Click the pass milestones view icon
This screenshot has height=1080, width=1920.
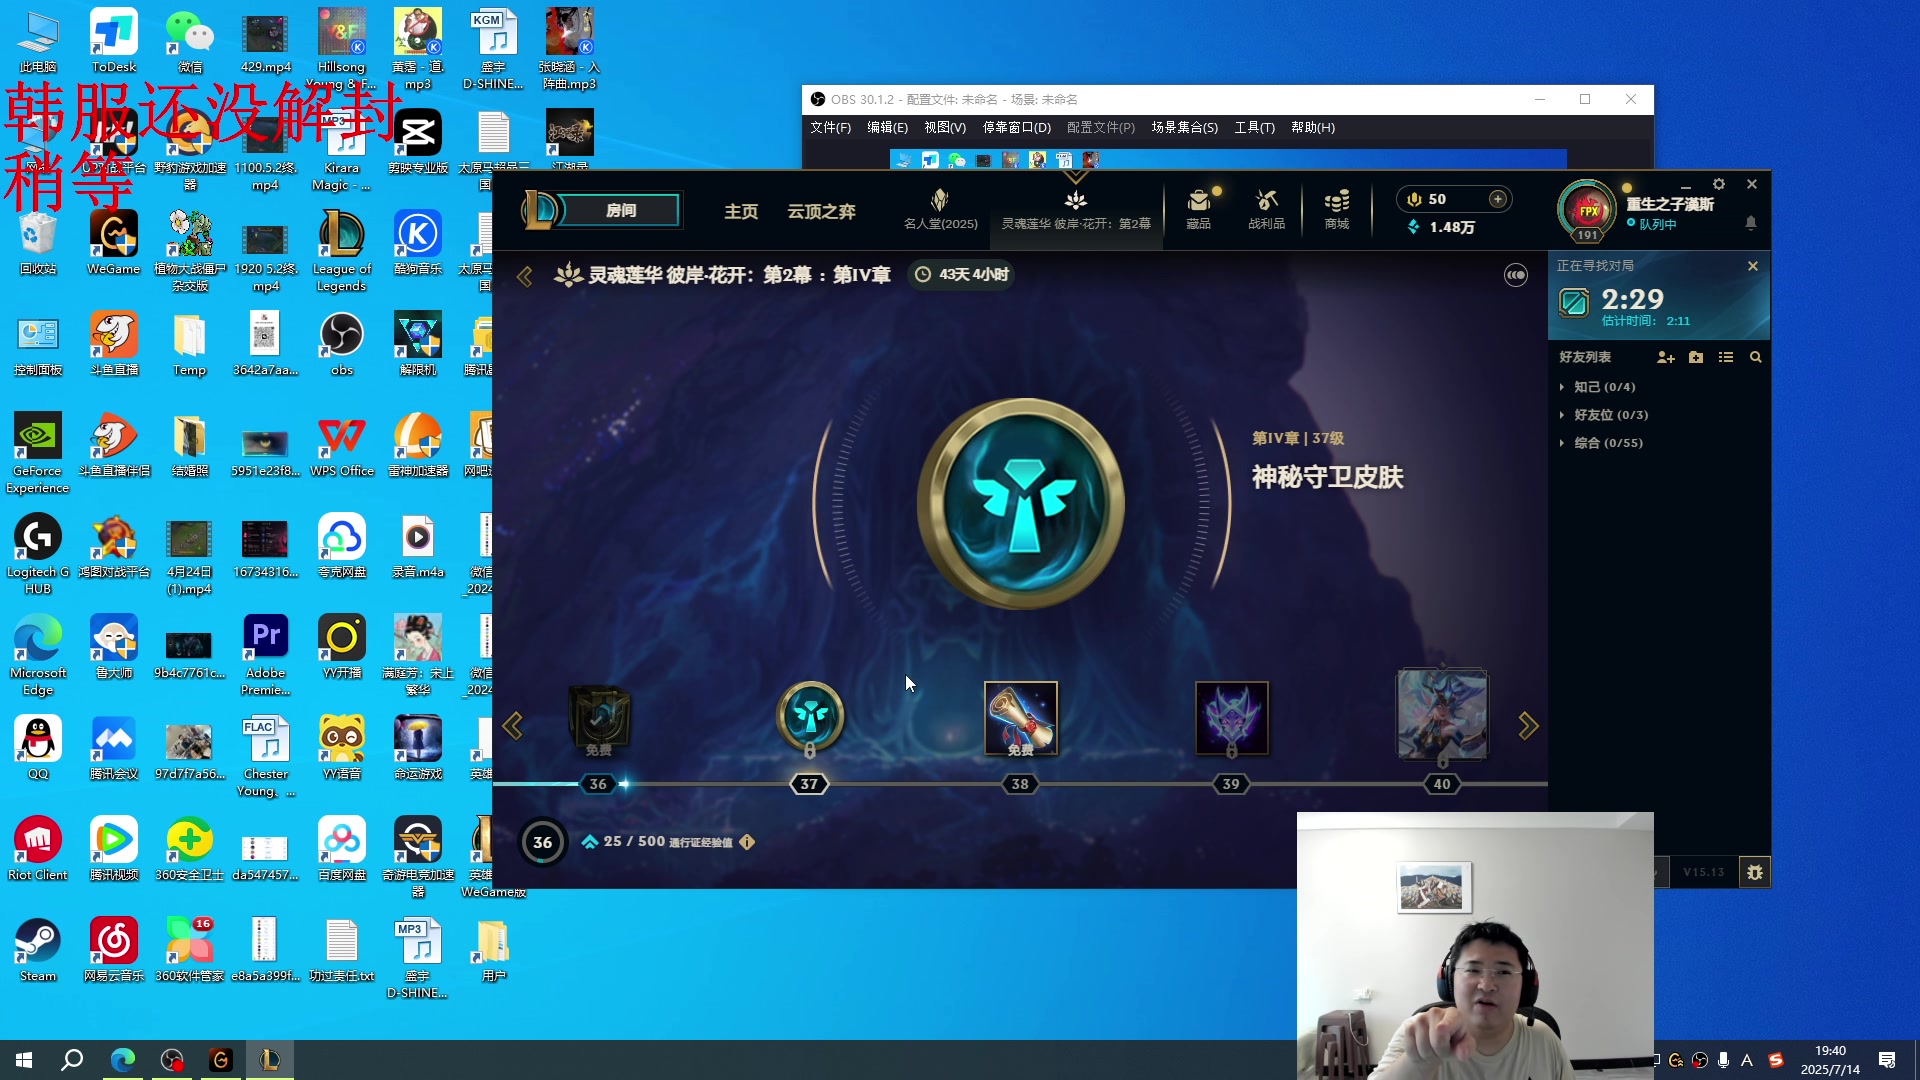click(x=1516, y=275)
